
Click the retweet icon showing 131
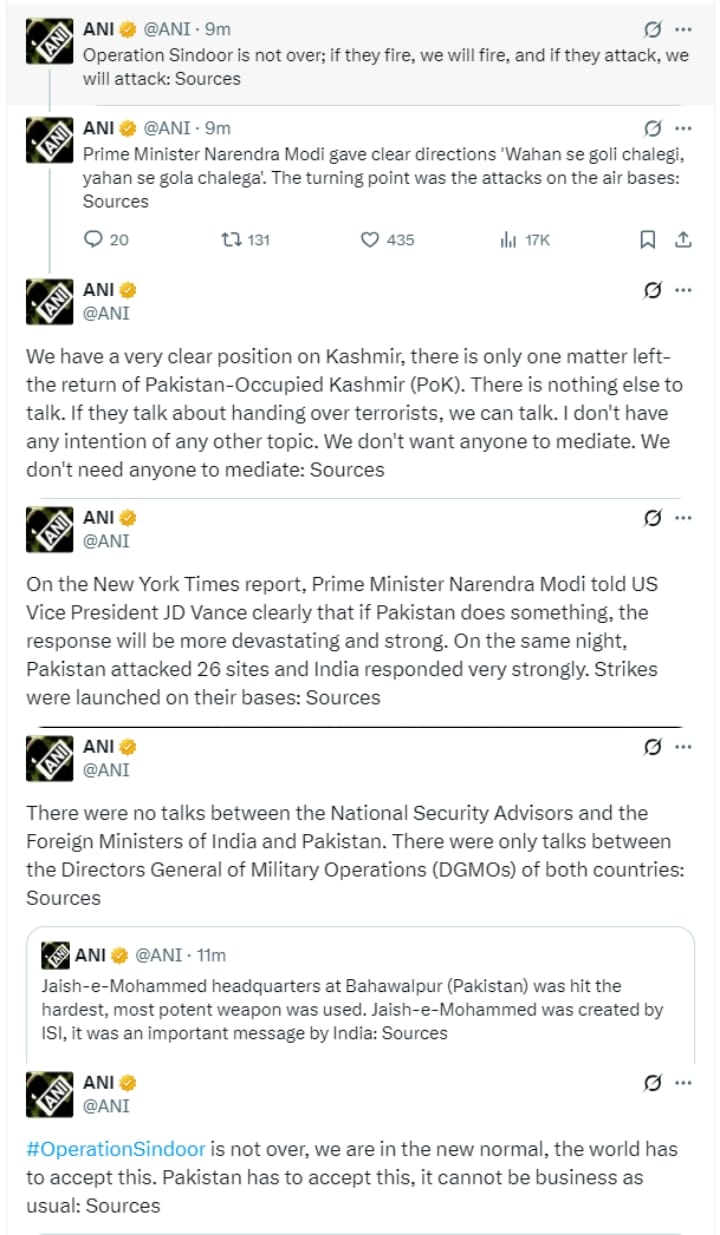click(230, 239)
